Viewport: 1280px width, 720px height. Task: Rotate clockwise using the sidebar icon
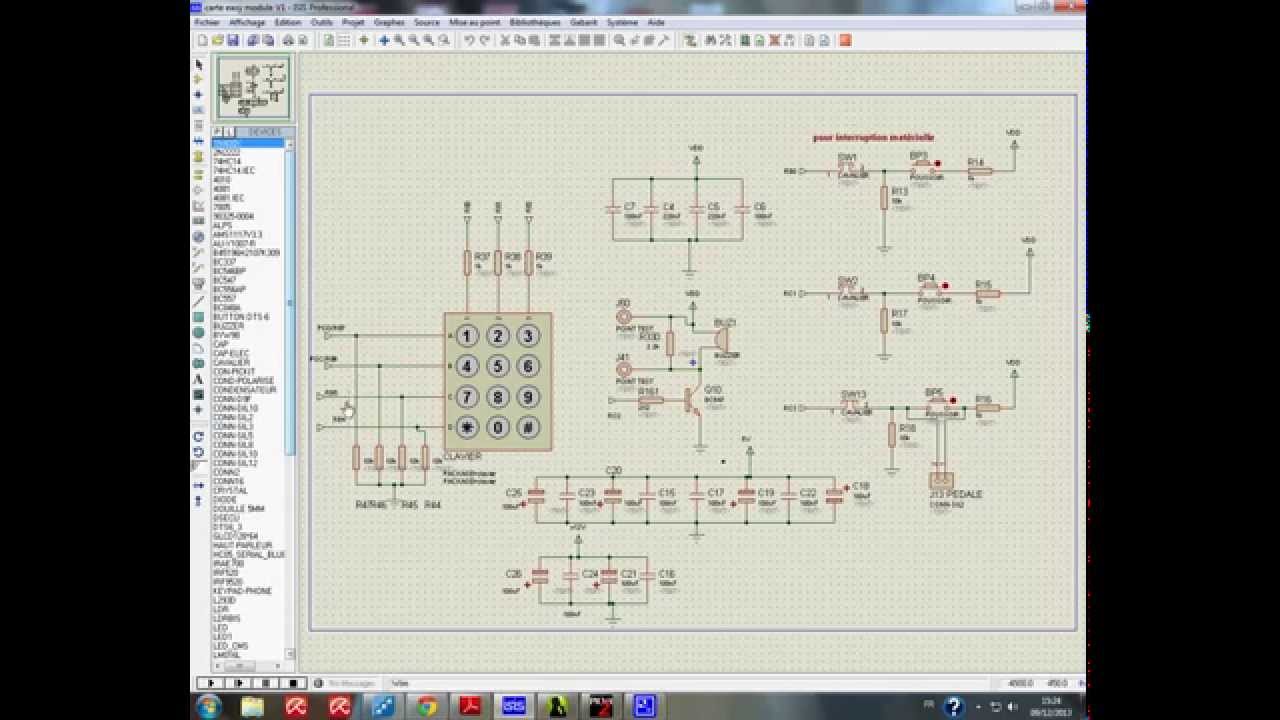(x=198, y=436)
